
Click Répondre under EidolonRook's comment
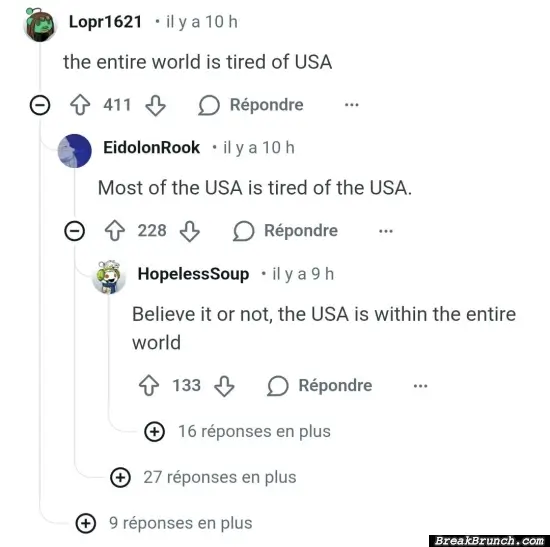tap(285, 231)
